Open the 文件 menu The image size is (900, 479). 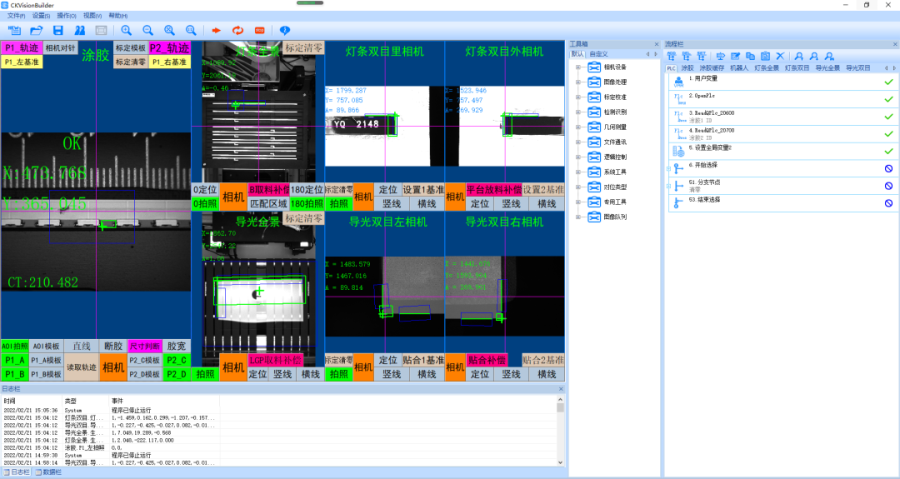(x=16, y=17)
